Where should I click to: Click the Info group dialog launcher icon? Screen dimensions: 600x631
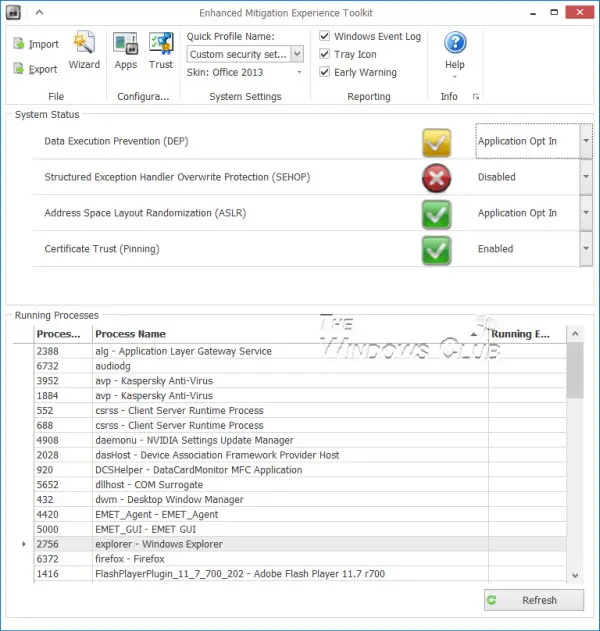coord(476,97)
